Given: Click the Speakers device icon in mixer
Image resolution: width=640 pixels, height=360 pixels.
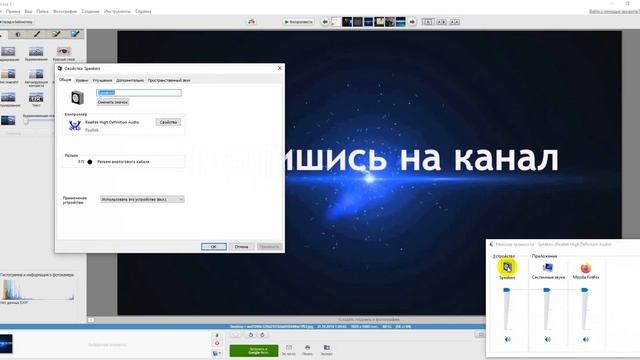Looking at the screenshot, I should (507, 267).
